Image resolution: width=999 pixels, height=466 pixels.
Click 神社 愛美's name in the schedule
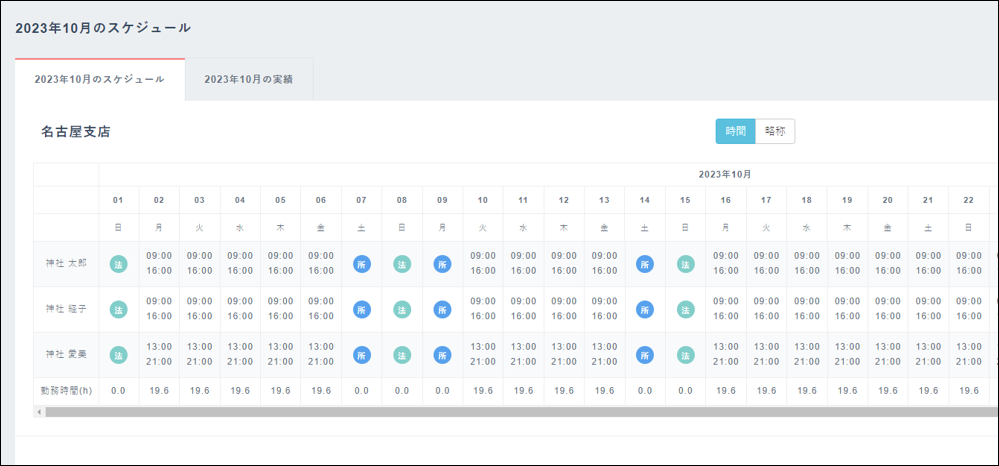click(67, 355)
